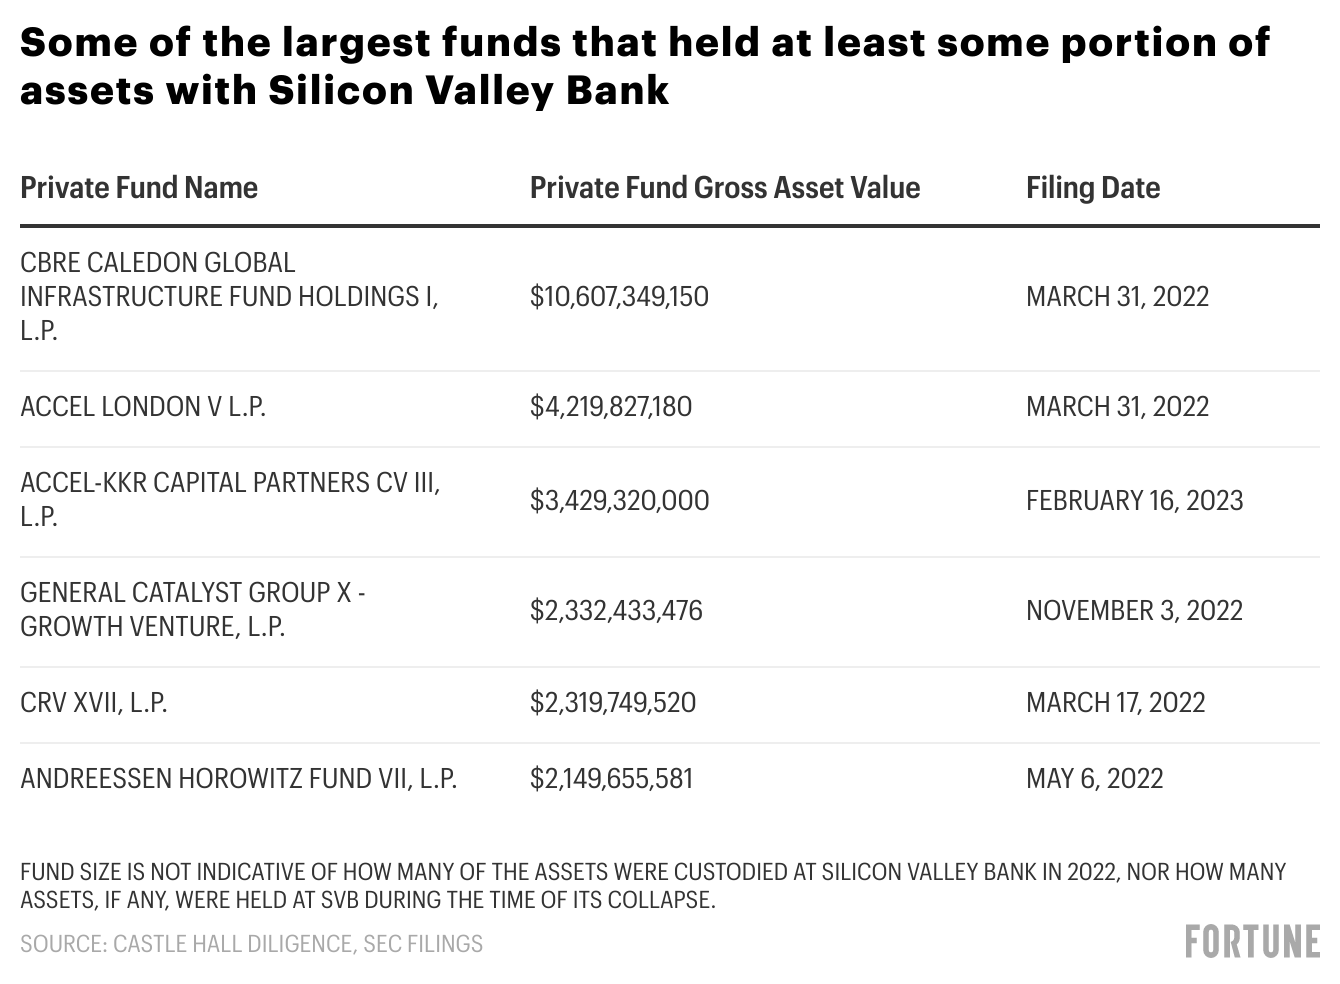The image size is (1340, 984).
Task: Click the Accel London V L.P. row
Action: coord(143,407)
